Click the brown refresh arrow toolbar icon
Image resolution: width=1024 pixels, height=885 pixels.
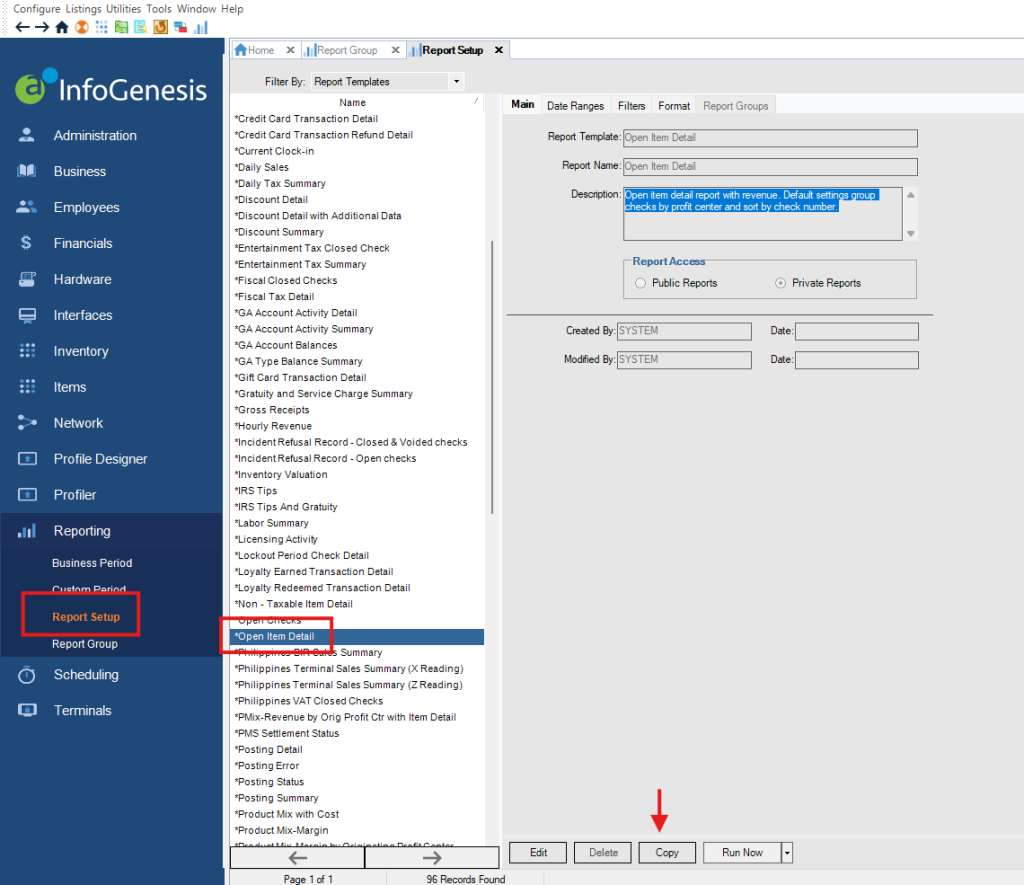pyautogui.click(x=160, y=27)
